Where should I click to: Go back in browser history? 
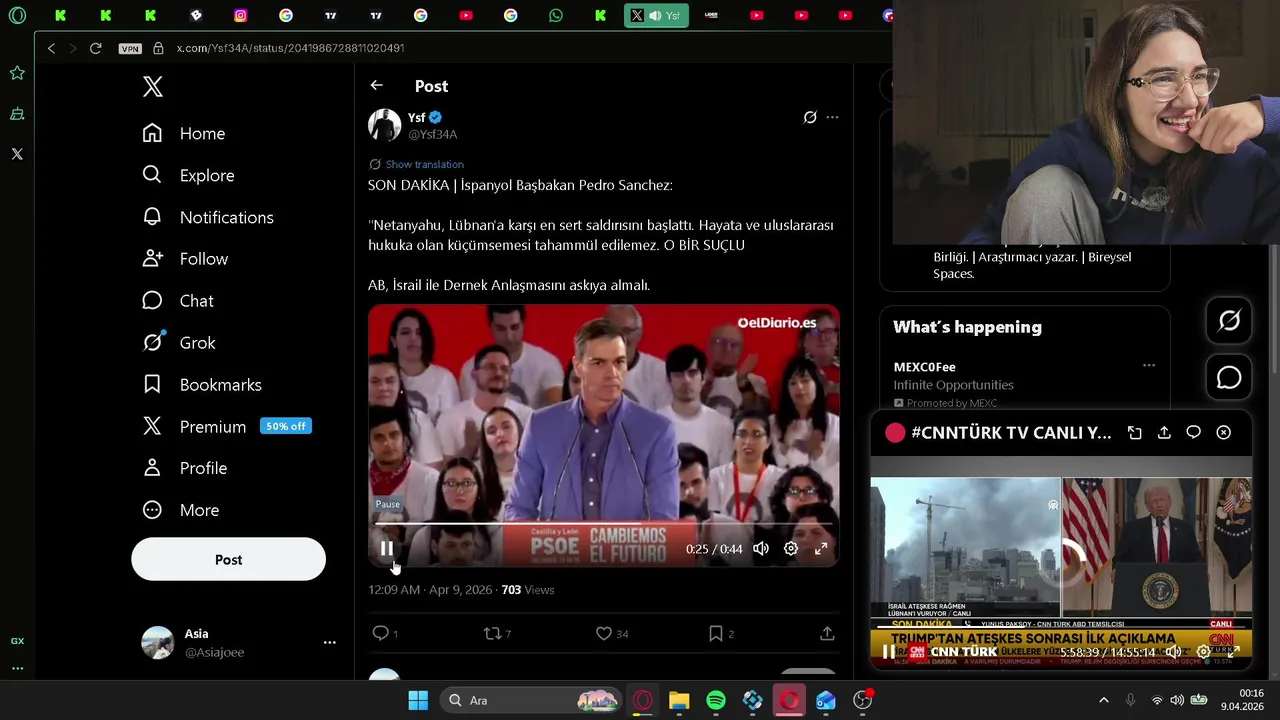51,48
